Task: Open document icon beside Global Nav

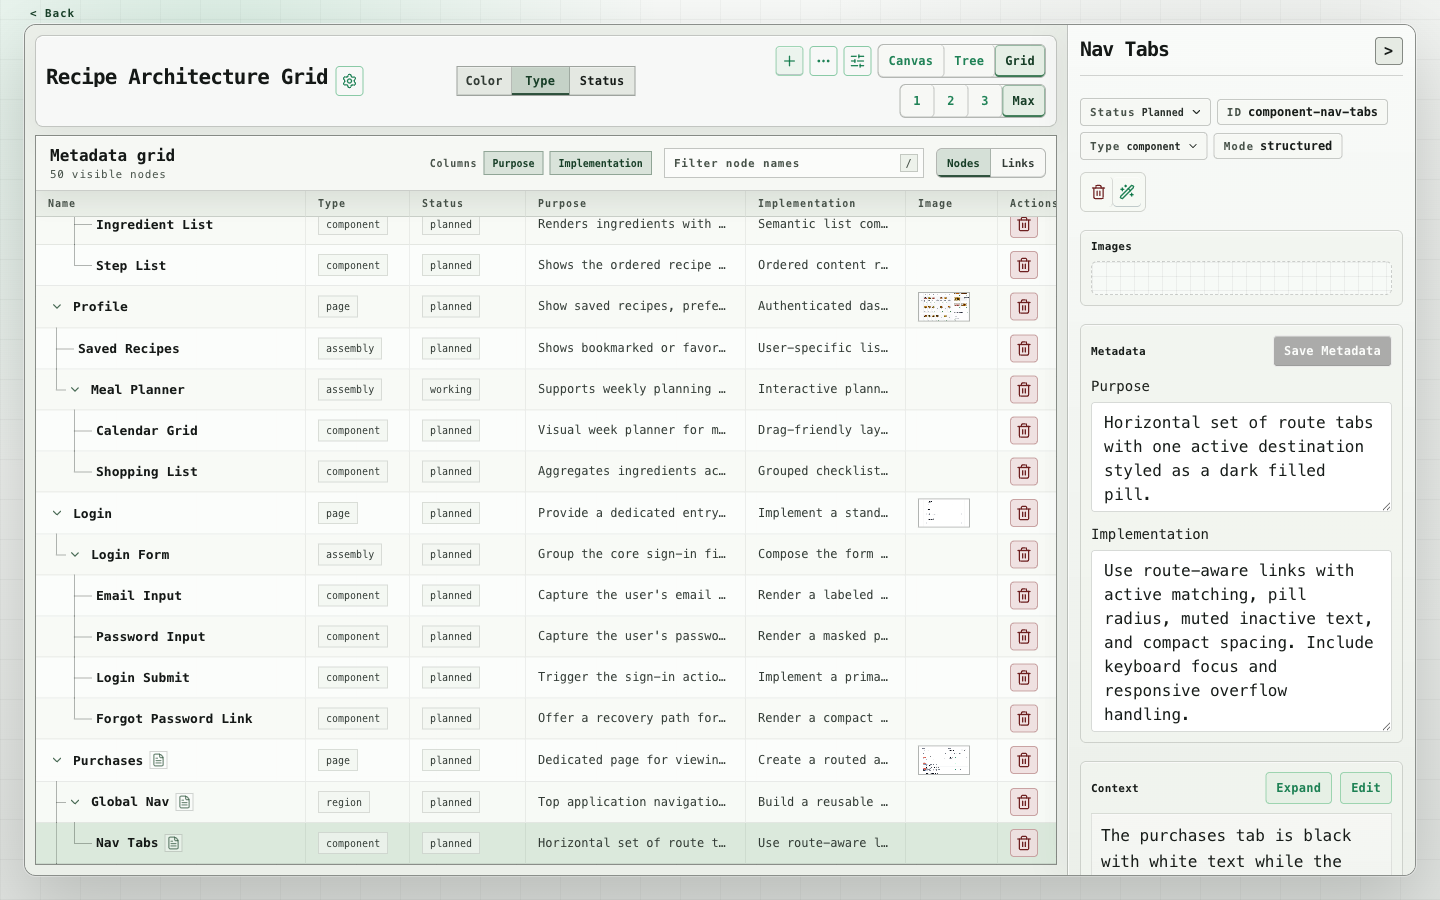Action: pyautogui.click(x=184, y=802)
